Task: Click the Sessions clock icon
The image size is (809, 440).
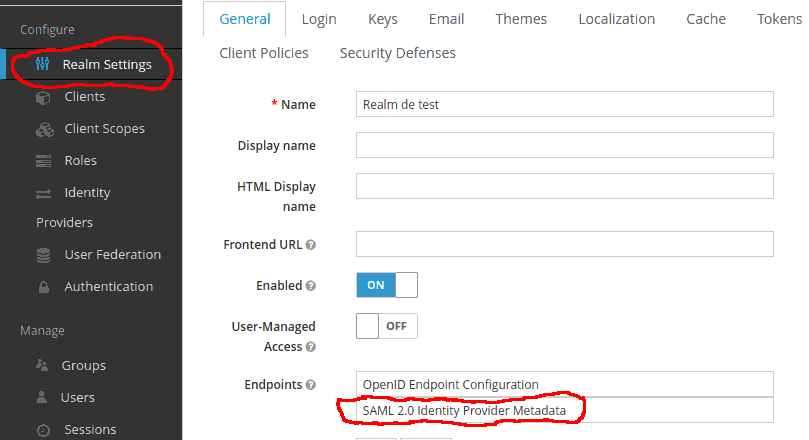Action: pos(43,430)
